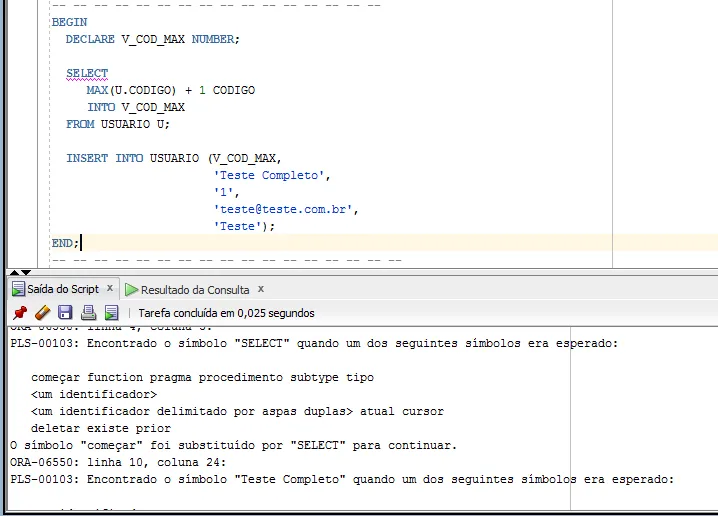This screenshot has height=516, width=718.
Task: Click the green script icon after the printer
Action: pos(111,313)
